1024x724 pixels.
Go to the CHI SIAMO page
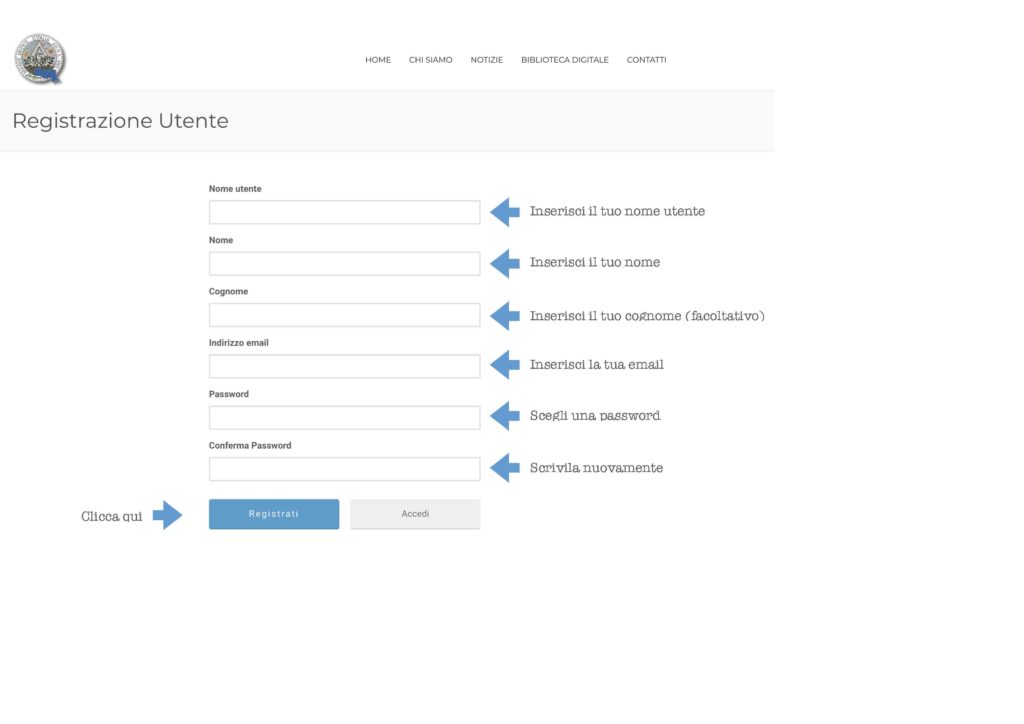pyautogui.click(x=430, y=60)
